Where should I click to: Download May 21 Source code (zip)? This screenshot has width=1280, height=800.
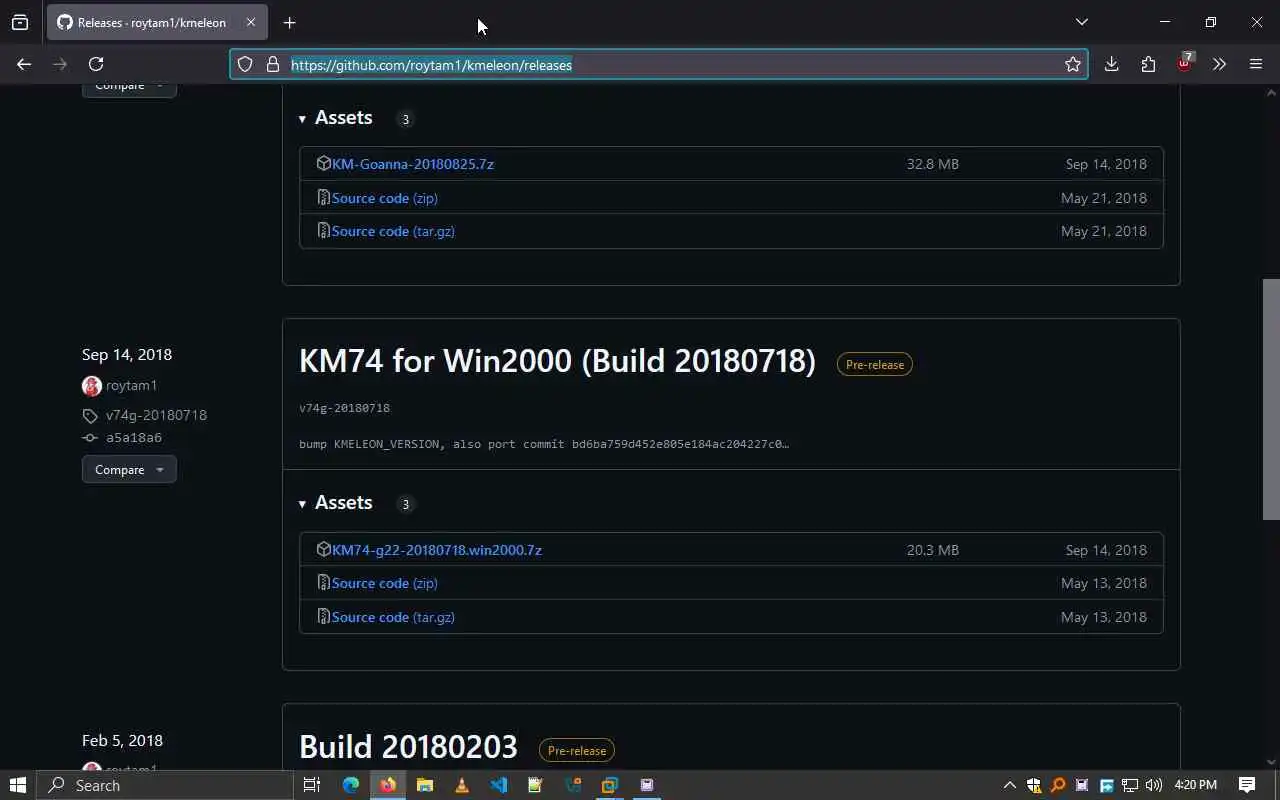point(384,198)
